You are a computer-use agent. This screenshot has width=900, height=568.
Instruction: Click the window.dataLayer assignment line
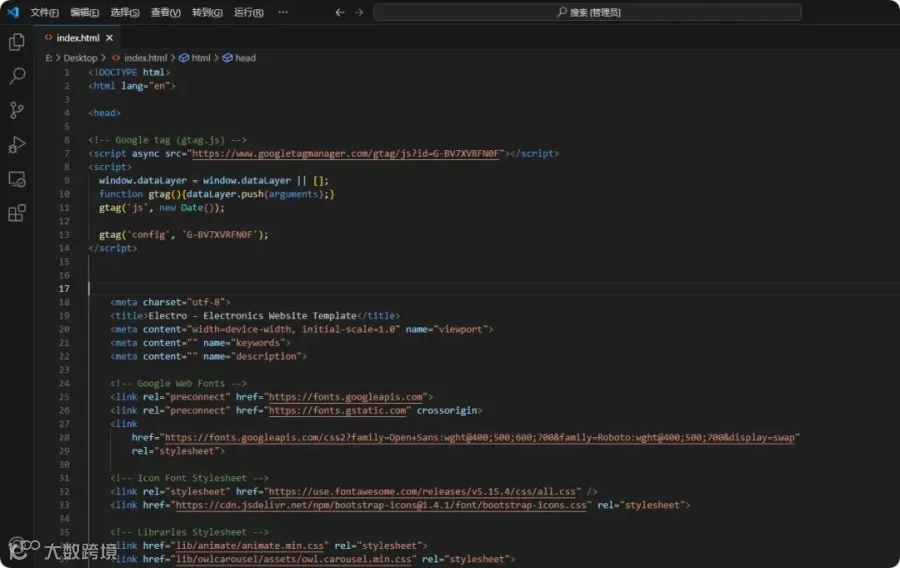pyautogui.click(x=214, y=181)
